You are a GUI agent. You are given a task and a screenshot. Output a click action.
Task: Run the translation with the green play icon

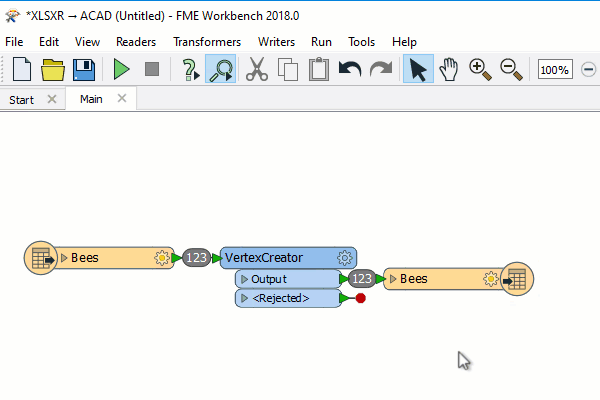[x=121, y=69]
